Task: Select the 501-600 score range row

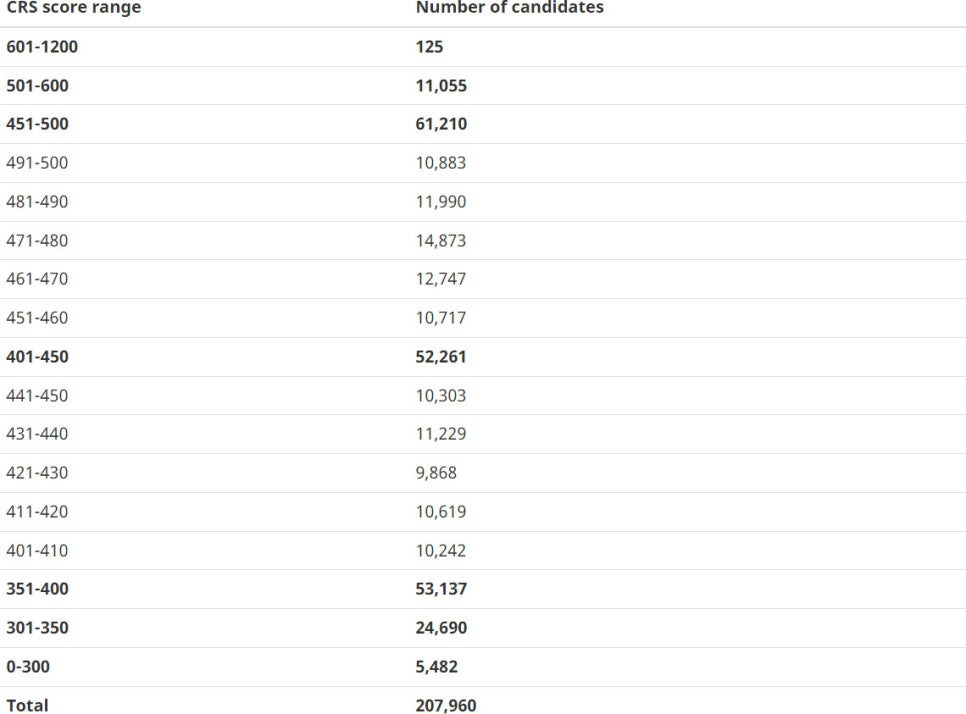Action: 483,86
